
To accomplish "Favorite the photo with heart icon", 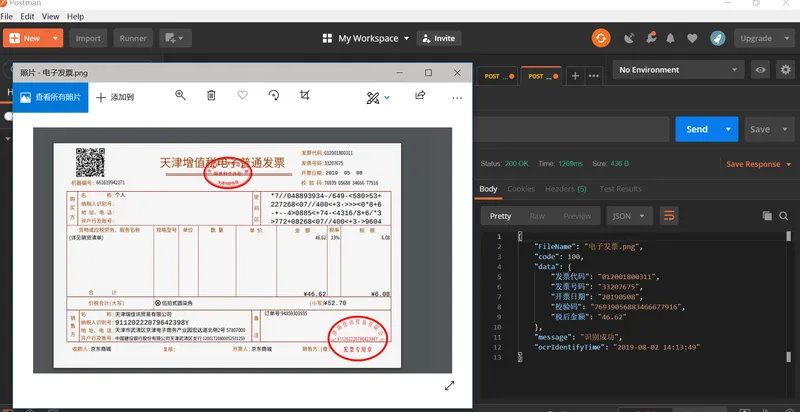I will click(242, 95).
